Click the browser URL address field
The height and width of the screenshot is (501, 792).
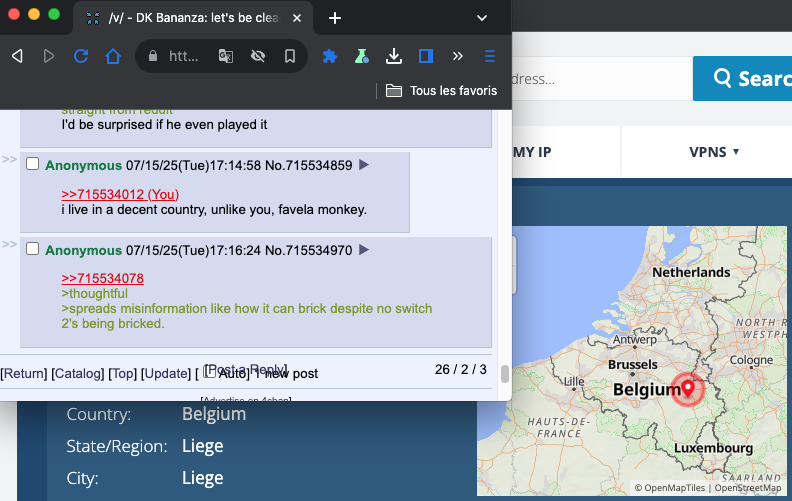click(184, 56)
